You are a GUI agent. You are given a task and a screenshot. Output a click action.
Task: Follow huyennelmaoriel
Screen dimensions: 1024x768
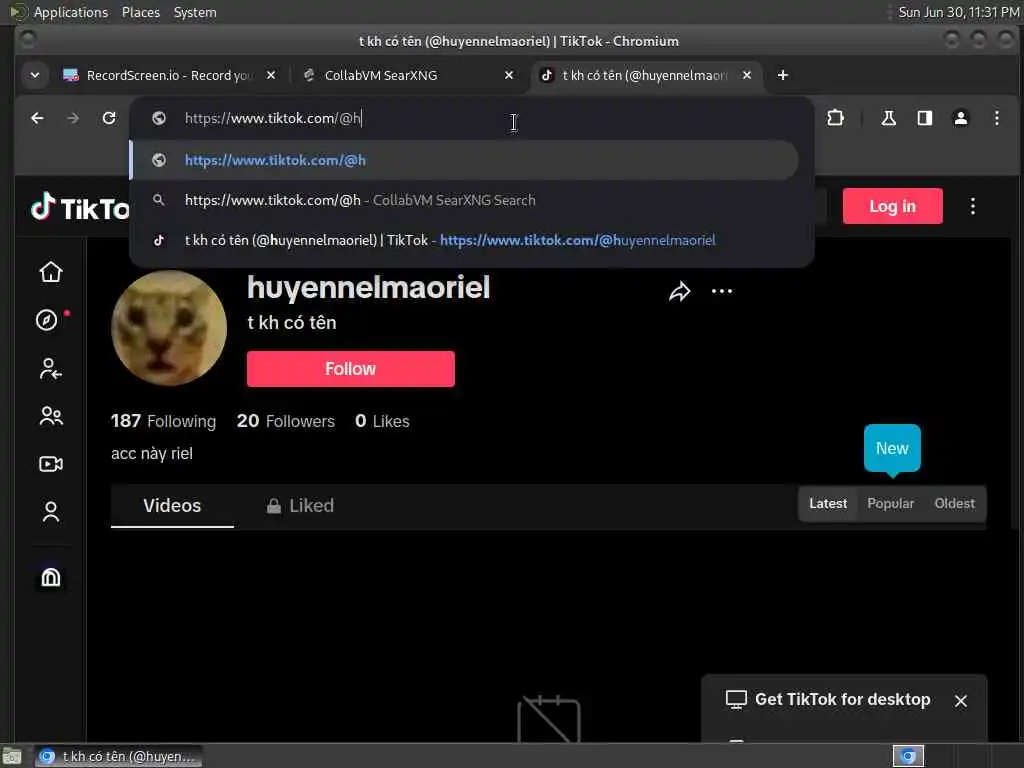351,369
